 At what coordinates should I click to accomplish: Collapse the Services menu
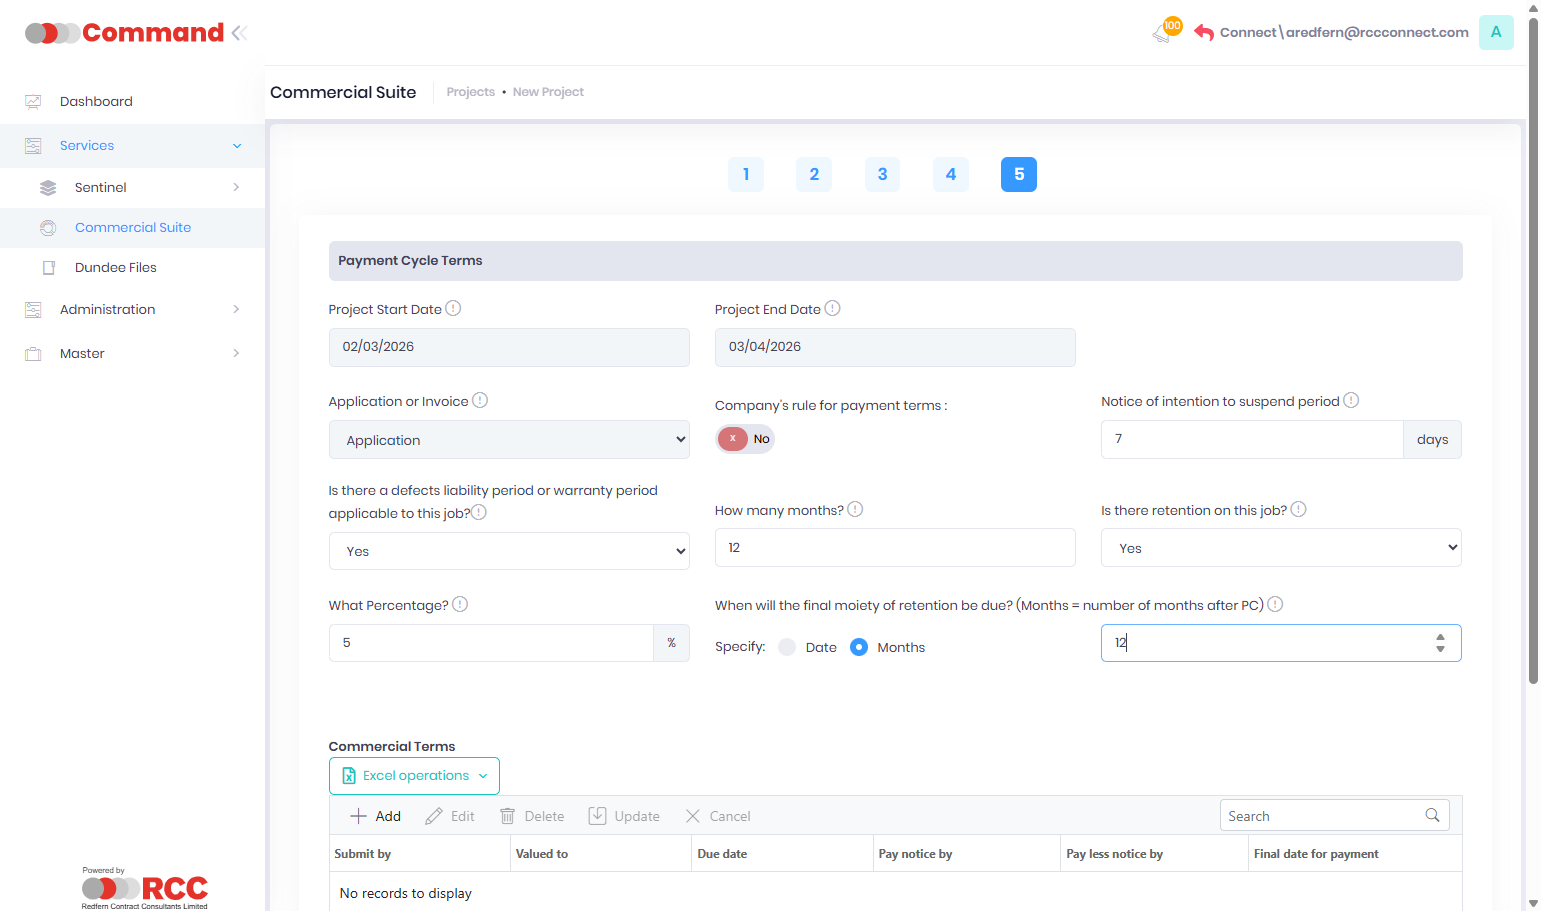pos(237,146)
